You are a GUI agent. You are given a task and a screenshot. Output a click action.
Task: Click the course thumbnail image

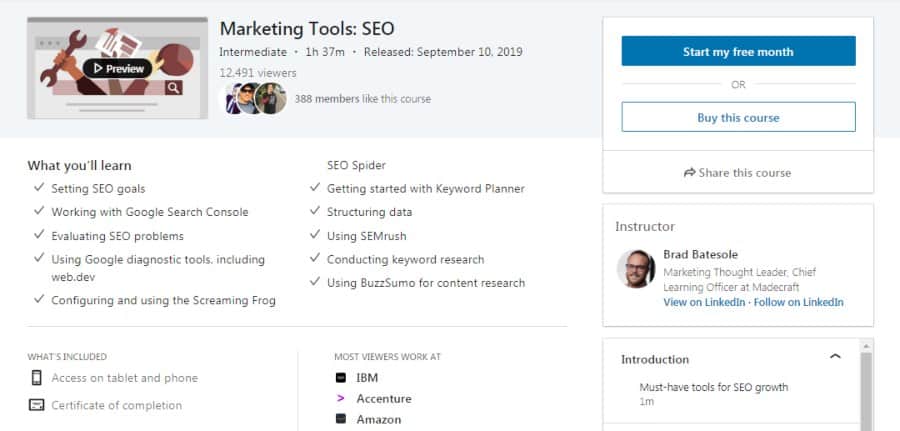[x=118, y=68]
